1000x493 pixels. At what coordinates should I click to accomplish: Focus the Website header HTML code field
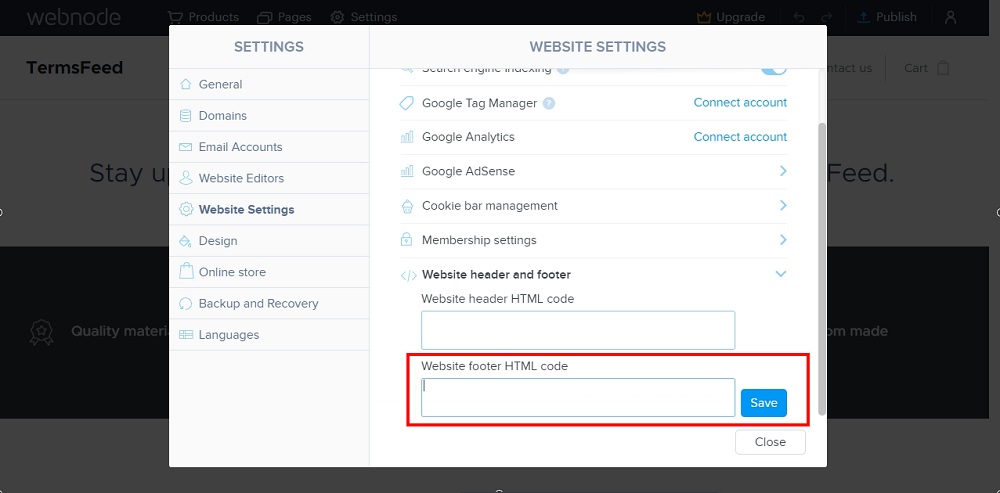[x=578, y=330]
